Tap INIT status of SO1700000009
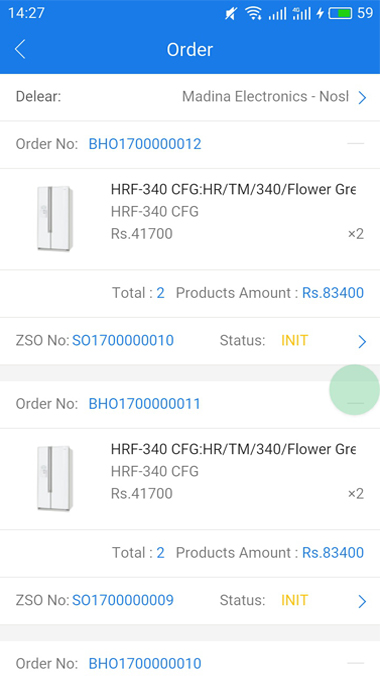Screen dimensions: 380x676 coord(294,600)
